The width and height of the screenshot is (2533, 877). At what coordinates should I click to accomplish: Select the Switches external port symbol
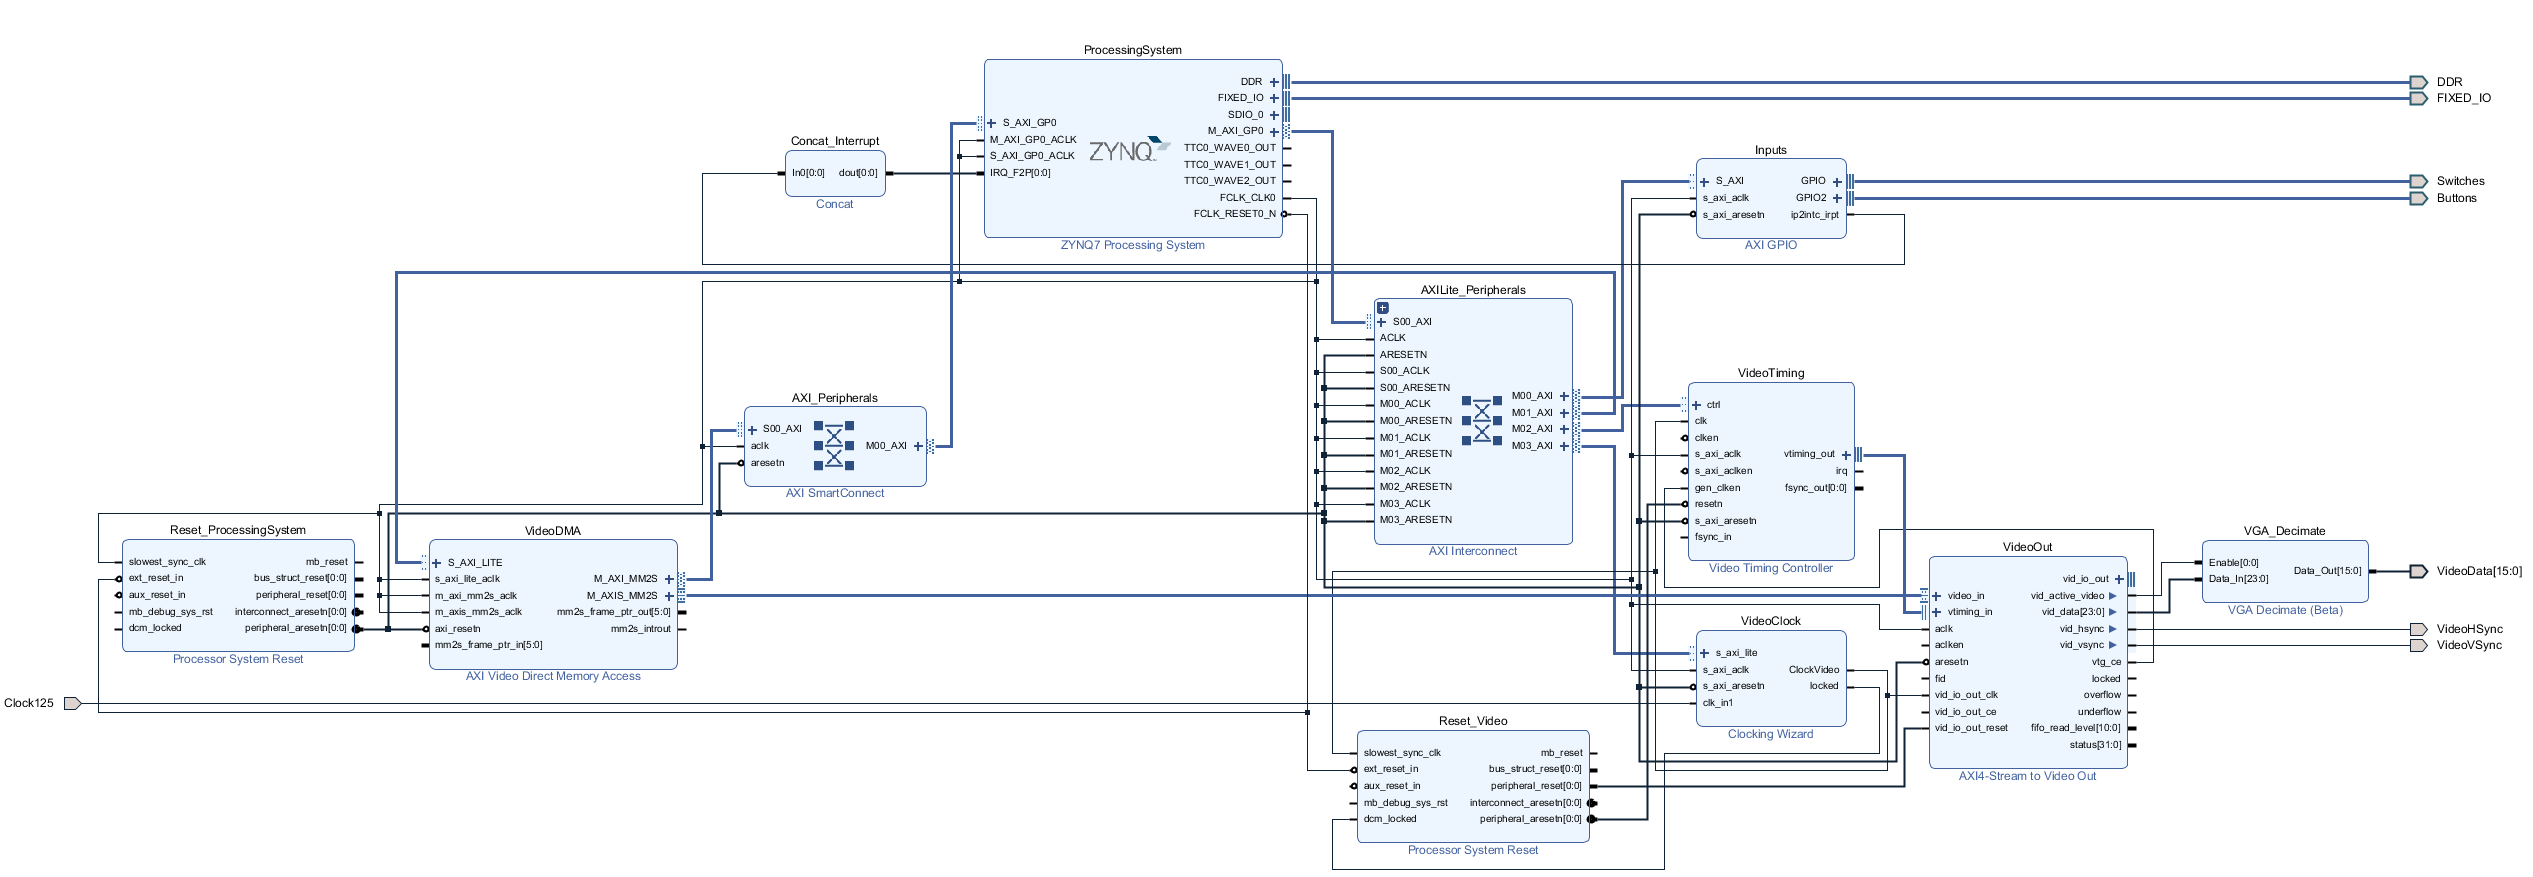tap(2418, 181)
